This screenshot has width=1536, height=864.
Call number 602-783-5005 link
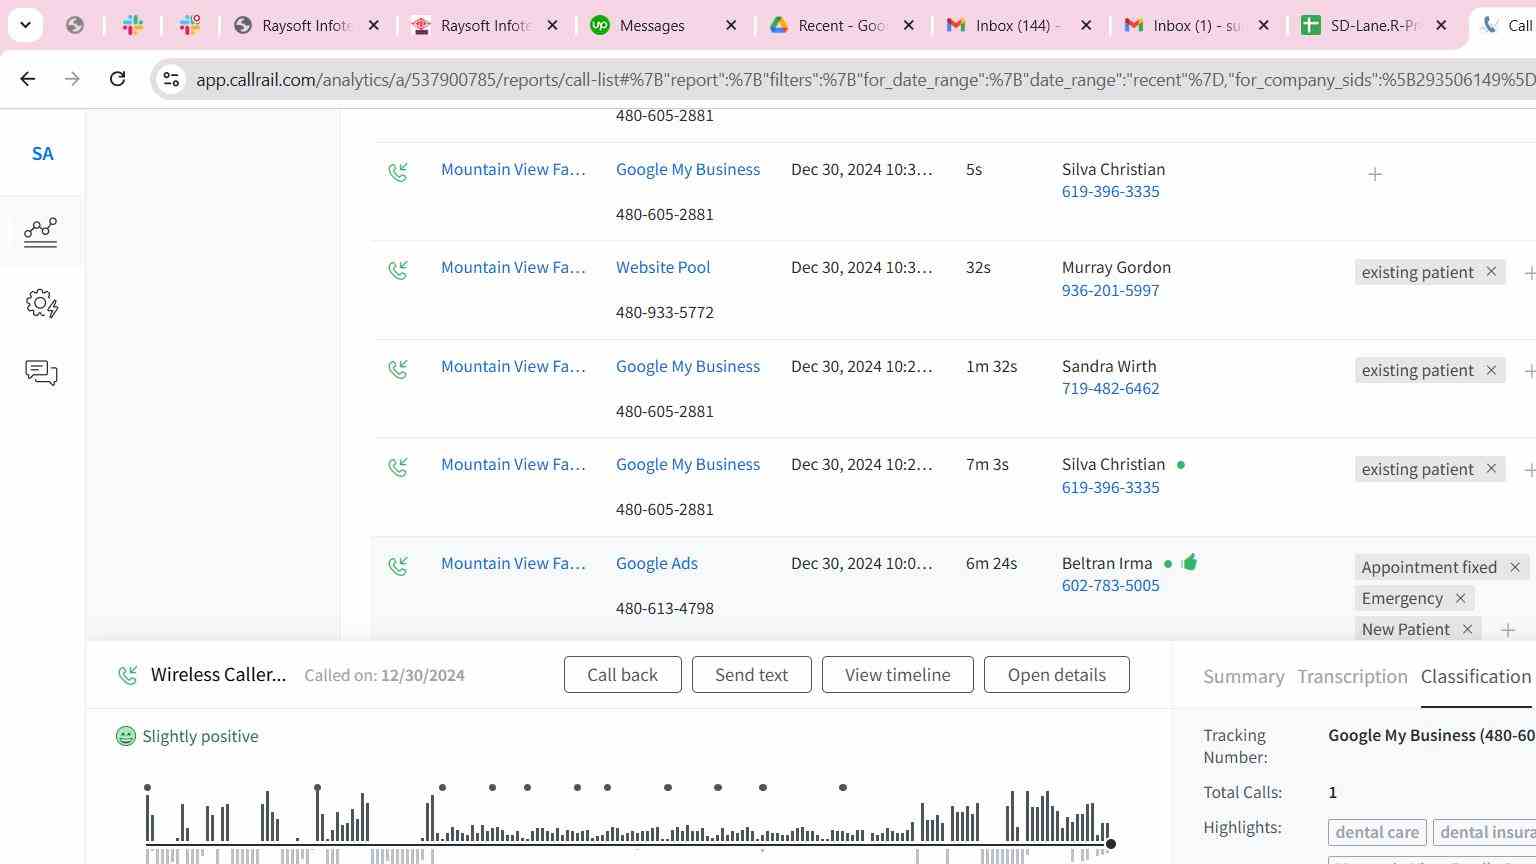pos(1111,585)
